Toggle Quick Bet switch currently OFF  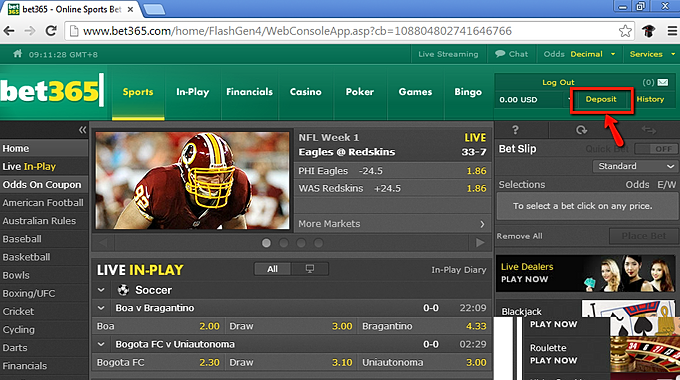pos(655,149)
